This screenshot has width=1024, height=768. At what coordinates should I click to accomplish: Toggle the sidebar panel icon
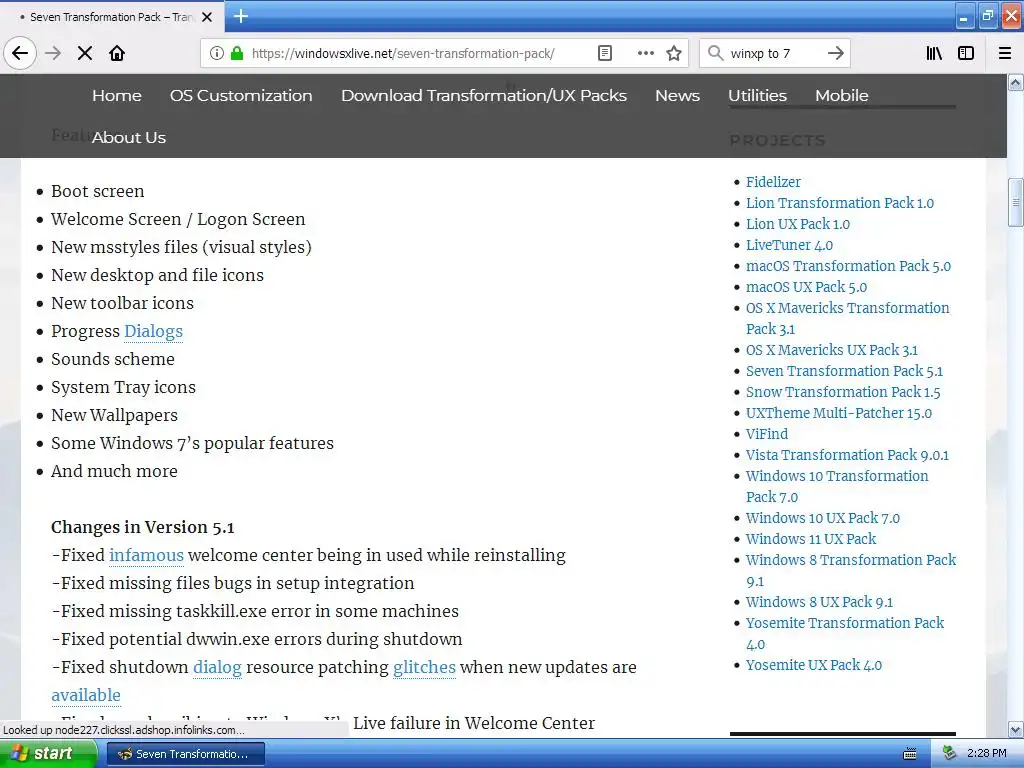point(966,53)
